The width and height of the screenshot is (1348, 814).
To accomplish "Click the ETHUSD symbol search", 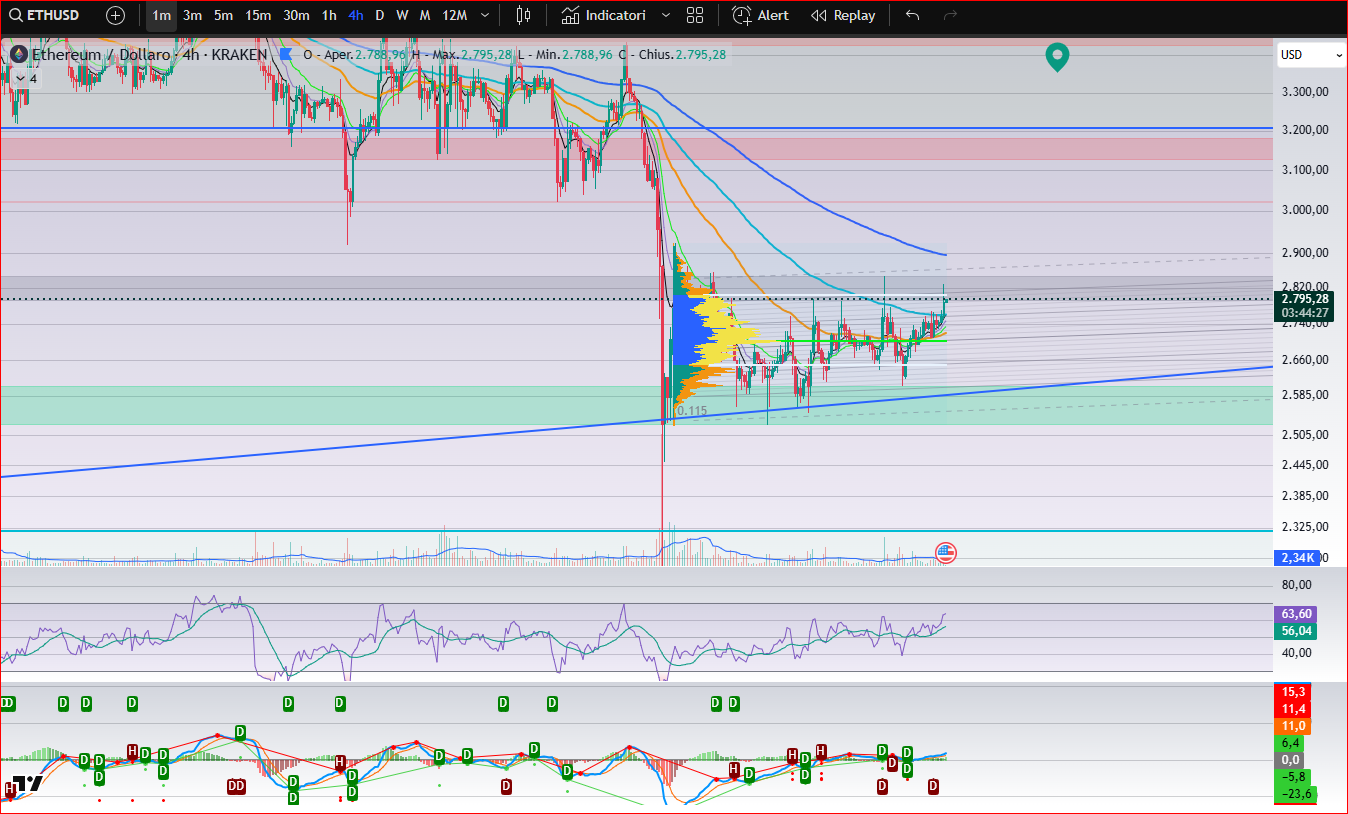I will point(44,15).
